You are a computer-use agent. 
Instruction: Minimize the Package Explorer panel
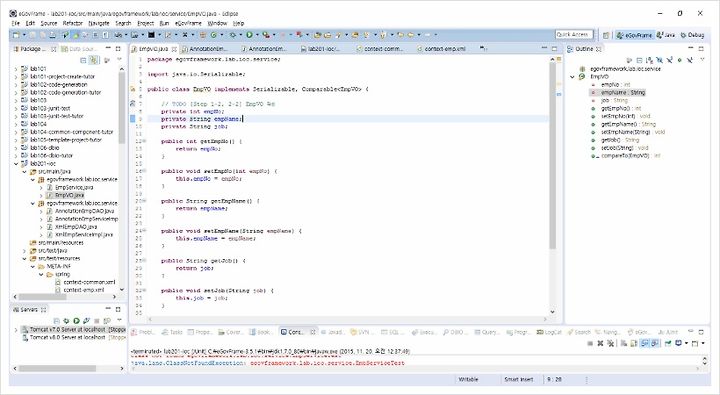pos(108,48)
